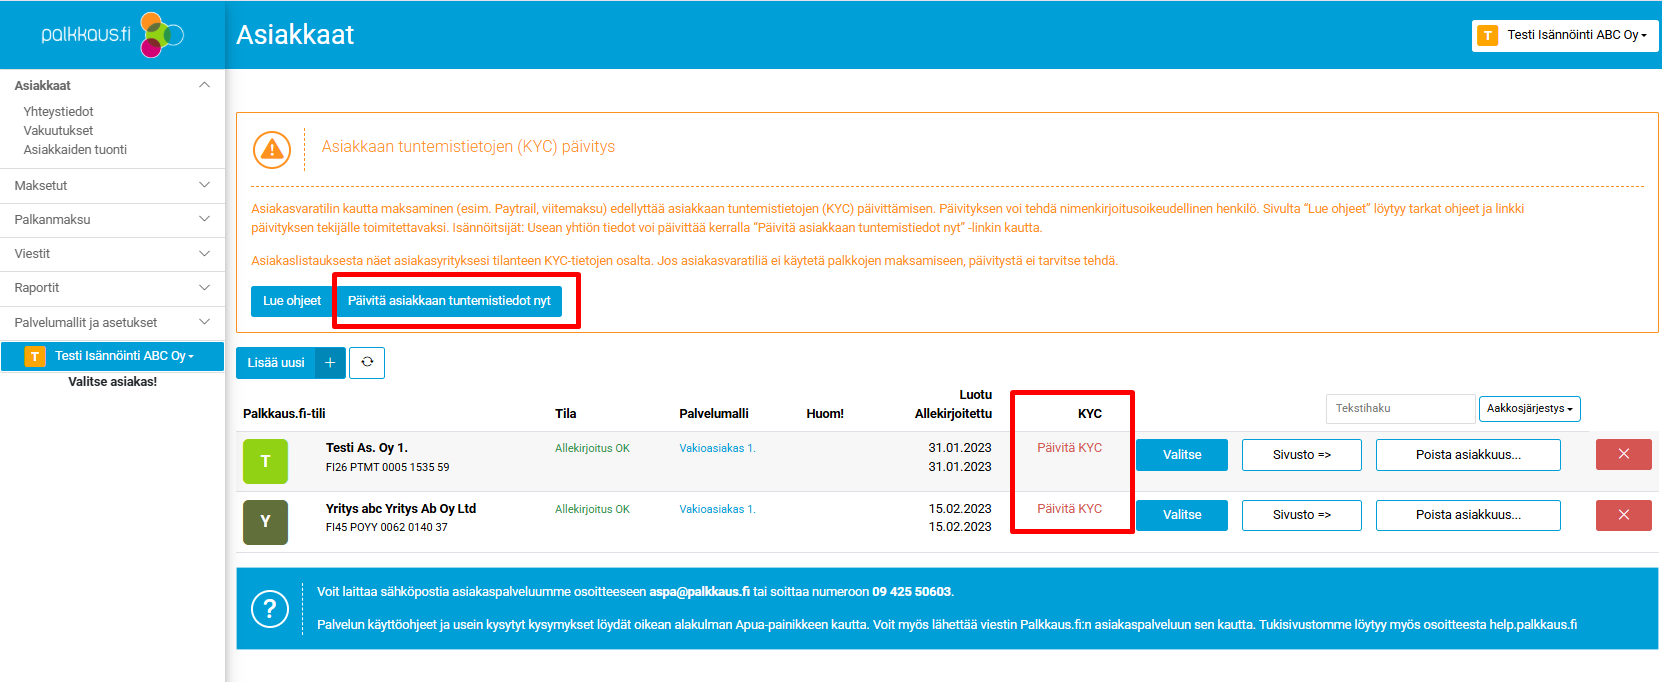Click the Palkkaus.fi logo
Screen dimensions: 1662x682
[x=111, y=35]
